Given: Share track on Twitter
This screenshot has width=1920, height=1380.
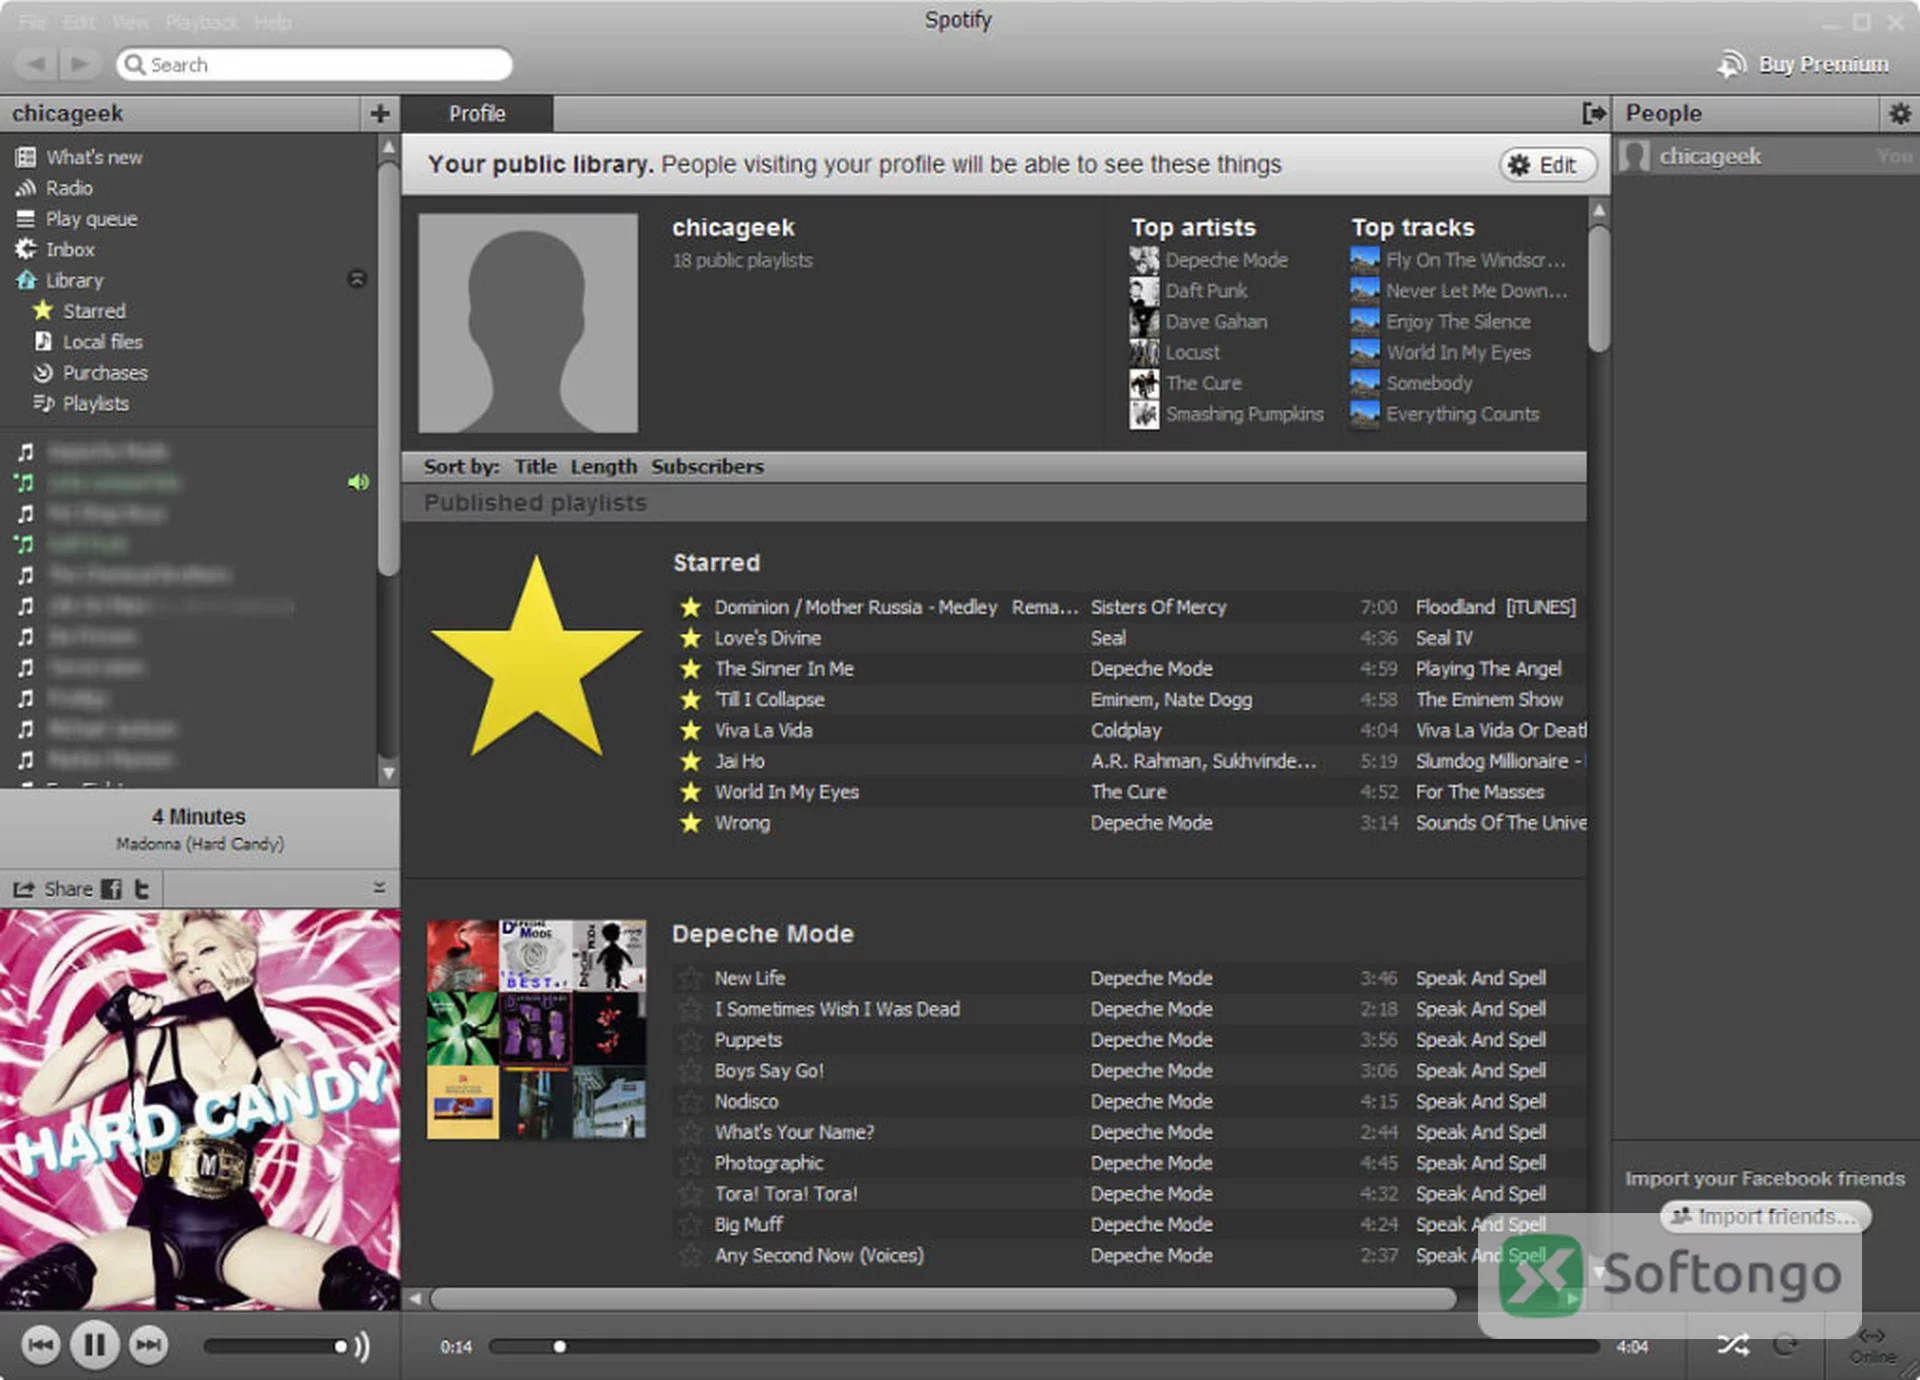Looking at the screenshot, I should (142, 889).
